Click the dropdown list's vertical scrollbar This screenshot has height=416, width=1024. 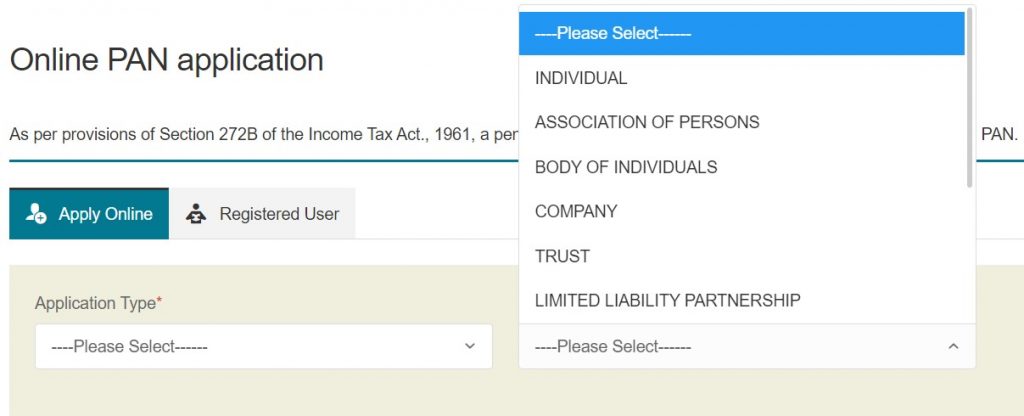[x=970, y=98]
